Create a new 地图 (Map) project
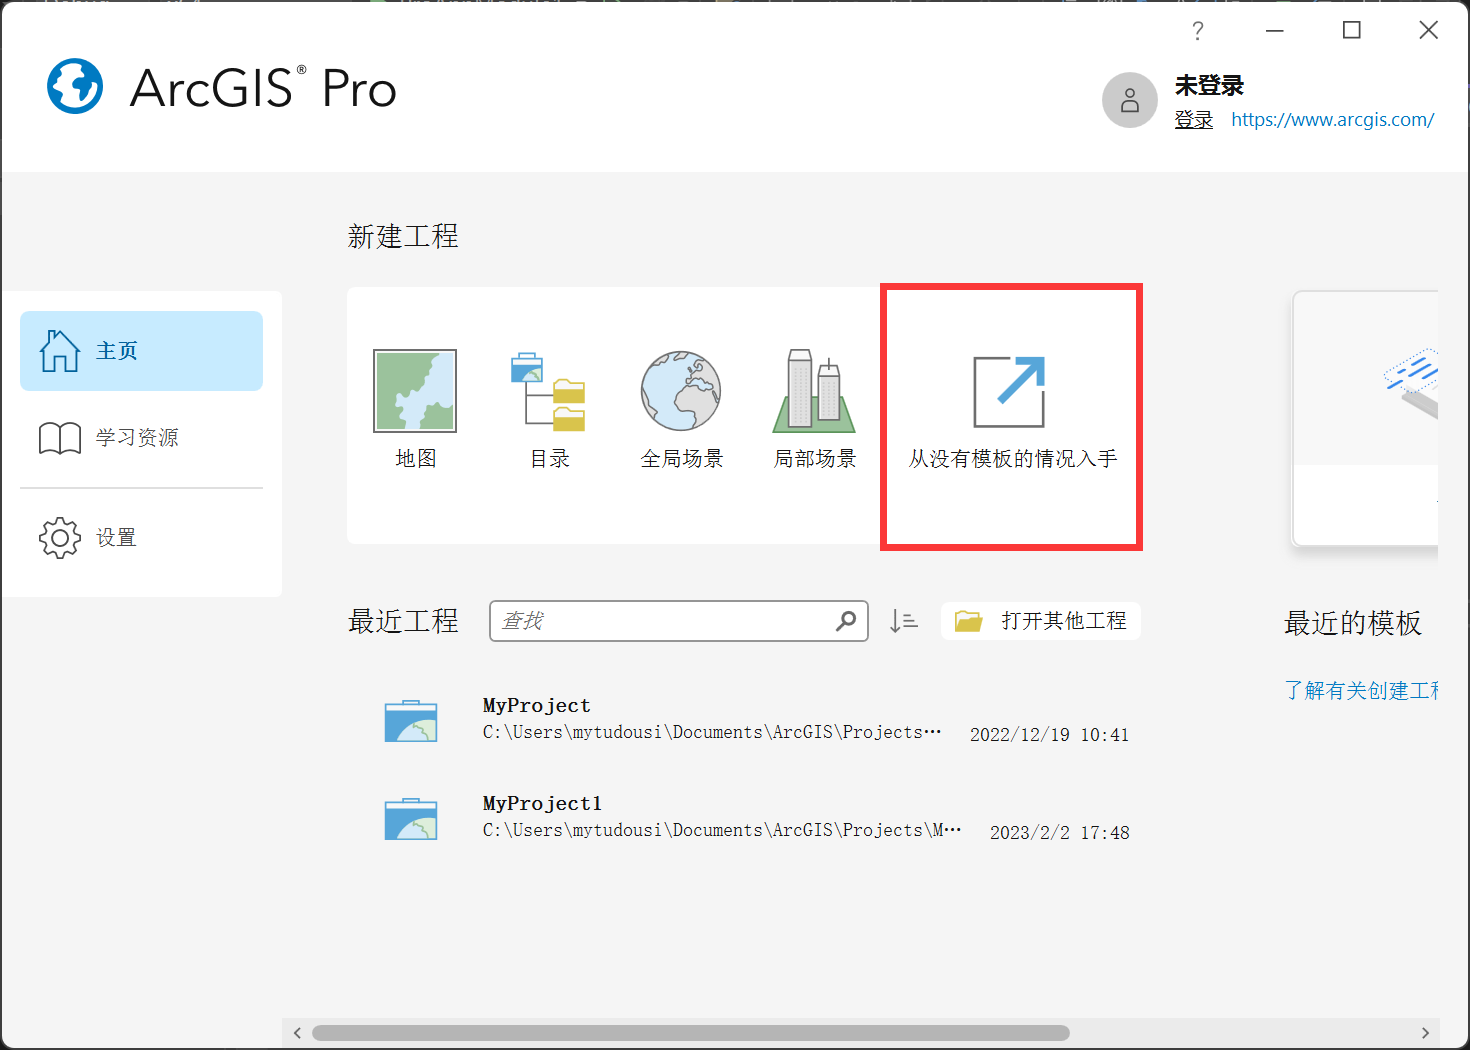 click(x=415, y=410)
